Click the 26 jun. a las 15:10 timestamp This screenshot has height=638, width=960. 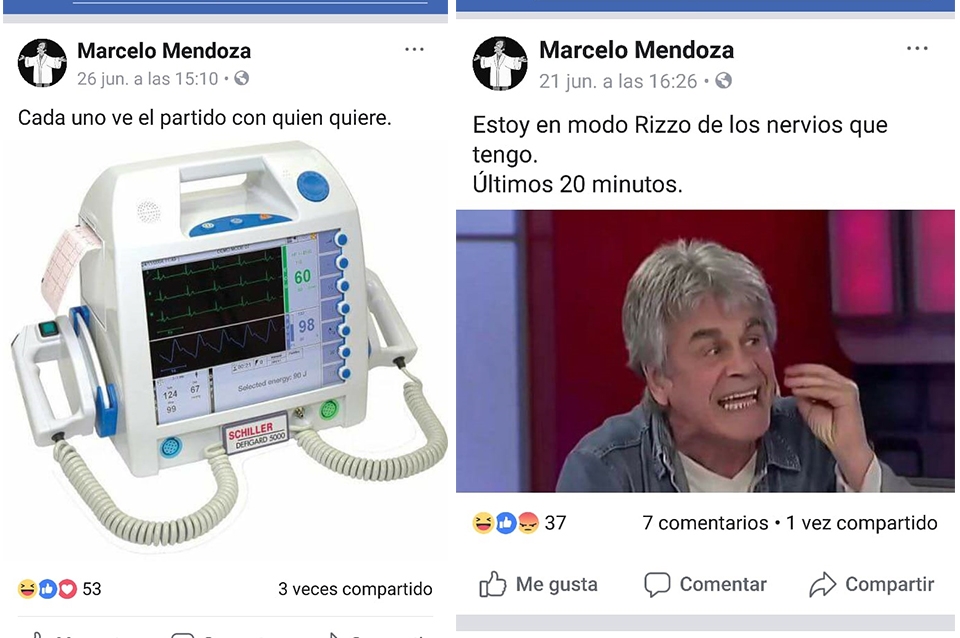click(x=148, y=79)
